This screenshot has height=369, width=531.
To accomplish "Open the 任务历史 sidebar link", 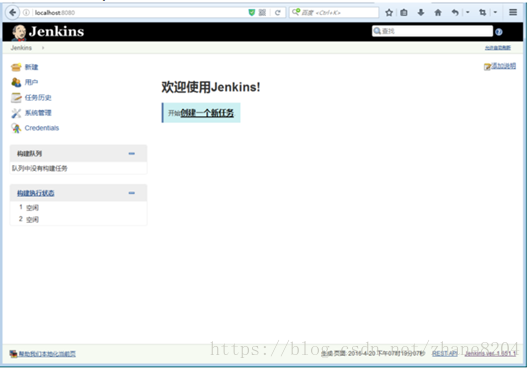I will coord(38,97).
